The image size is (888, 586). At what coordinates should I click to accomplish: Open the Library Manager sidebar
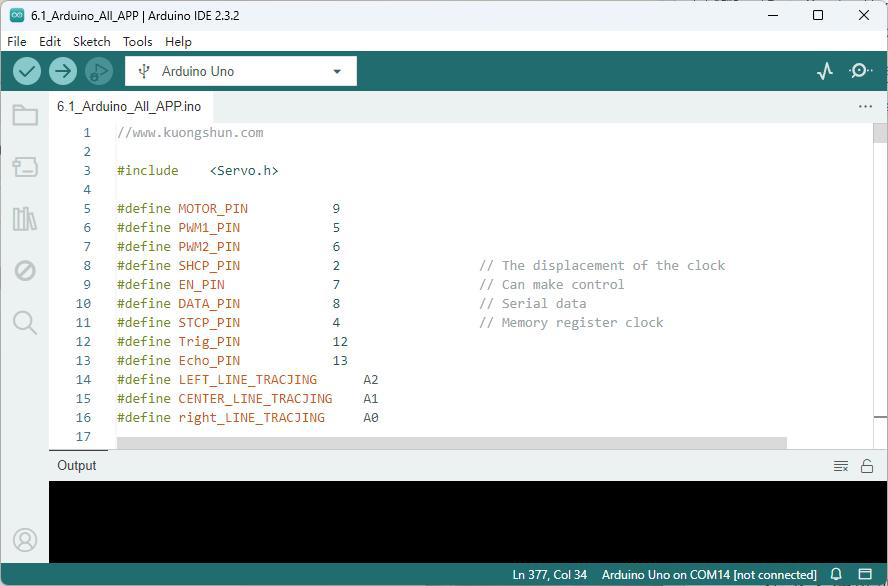point(25,219)
